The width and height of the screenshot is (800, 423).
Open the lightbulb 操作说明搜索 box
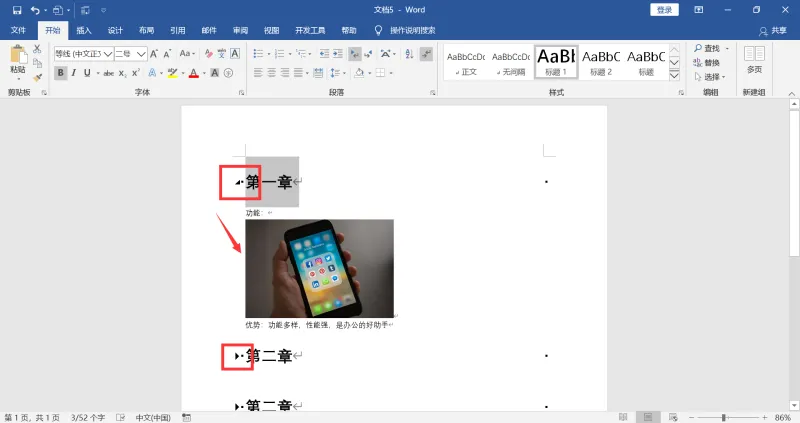(x=406, y=31)
